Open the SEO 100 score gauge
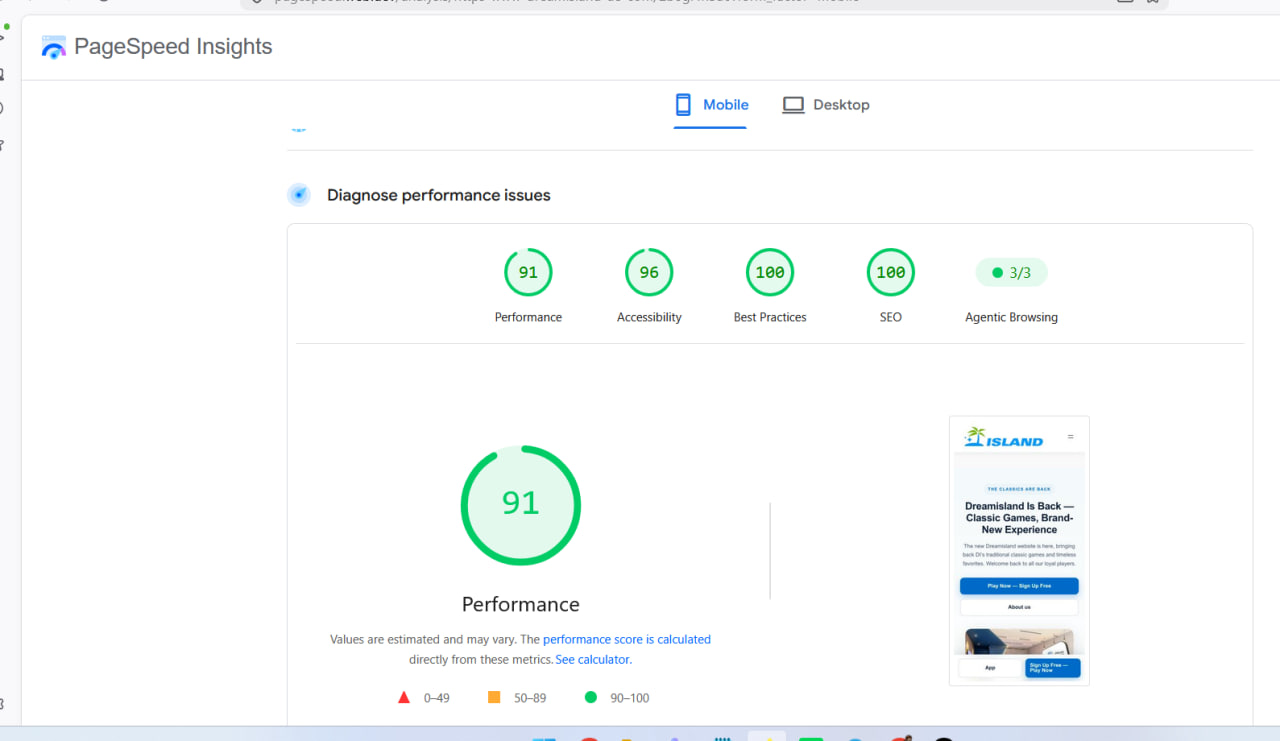The width and height of the screenshot is (1280, 741). coord(891,272)
